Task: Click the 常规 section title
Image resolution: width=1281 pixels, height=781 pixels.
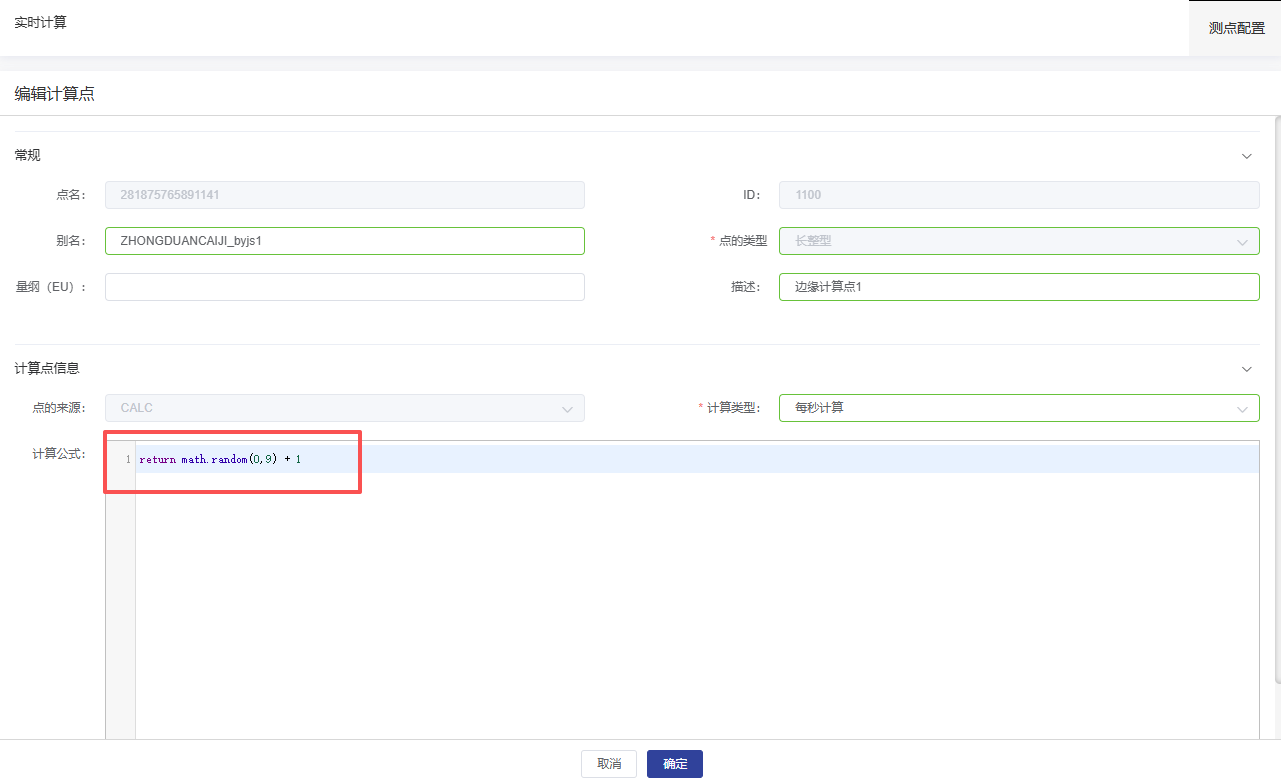Action: pyautogui.click(x=27, y=155)
